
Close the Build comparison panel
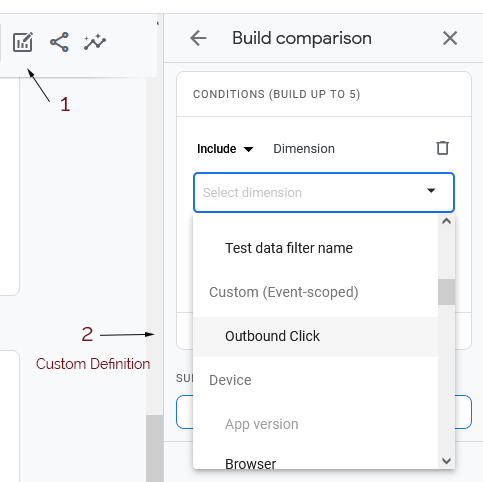[x=450, y=38]
